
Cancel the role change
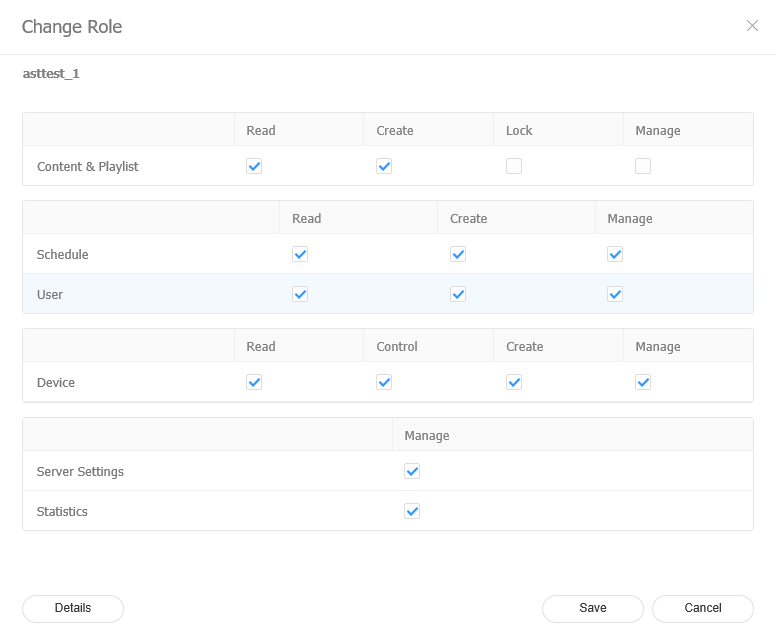pyautogui.click(x=702, y=608)
